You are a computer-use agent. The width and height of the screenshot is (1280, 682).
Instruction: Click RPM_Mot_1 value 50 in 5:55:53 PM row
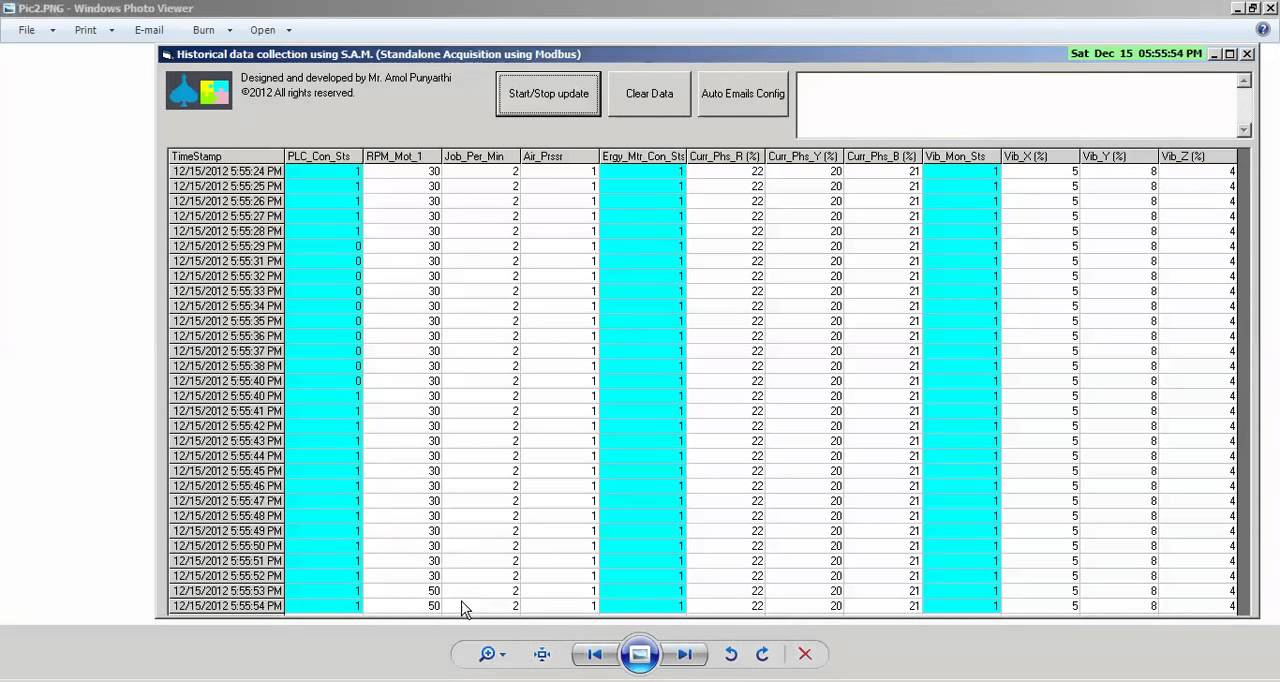point(402,591)
